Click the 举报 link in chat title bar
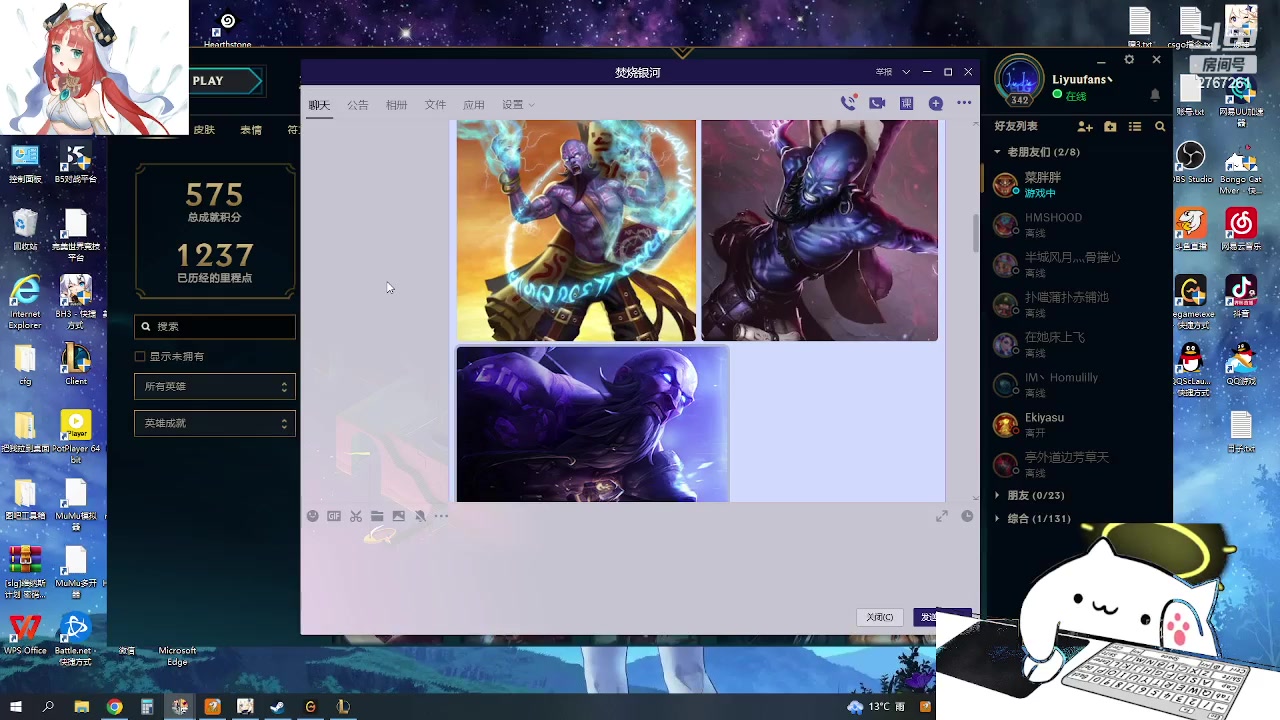The height and width of the screenshot is (720, 1280). [x=884, y=72]
